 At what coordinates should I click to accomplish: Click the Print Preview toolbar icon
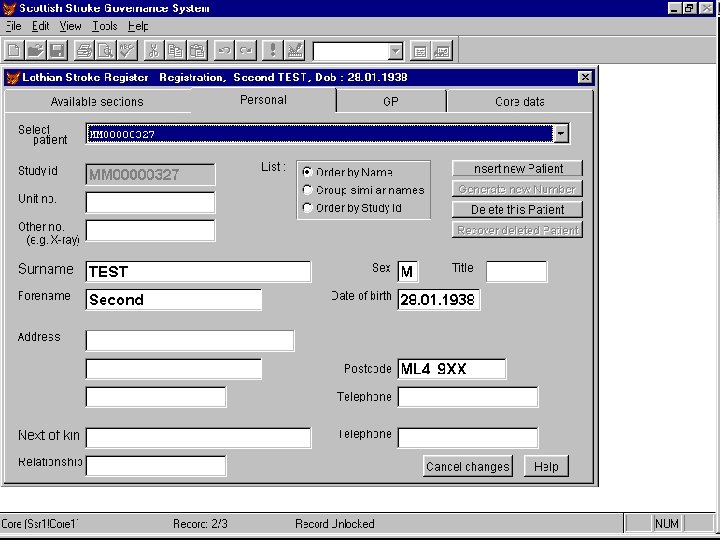click(x=106, y=50)
